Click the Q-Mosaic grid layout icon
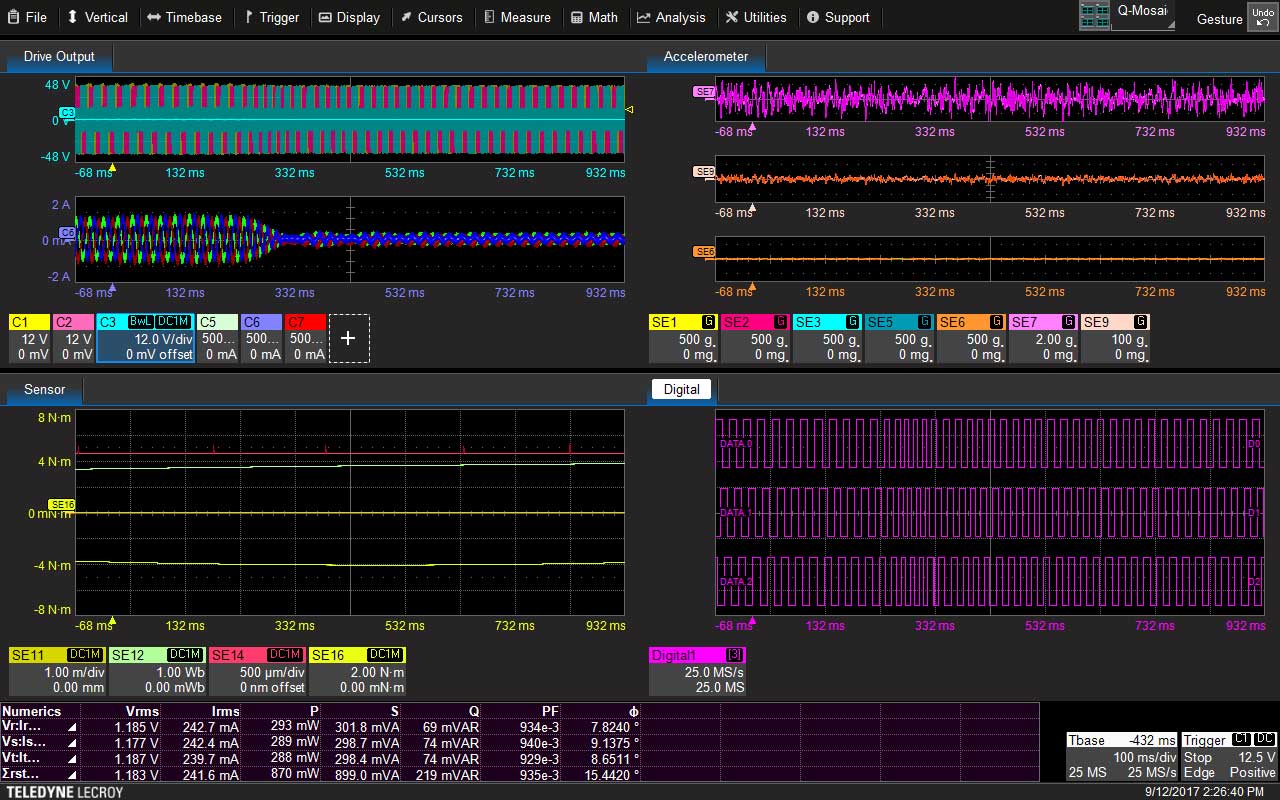 pos(1094,15)
